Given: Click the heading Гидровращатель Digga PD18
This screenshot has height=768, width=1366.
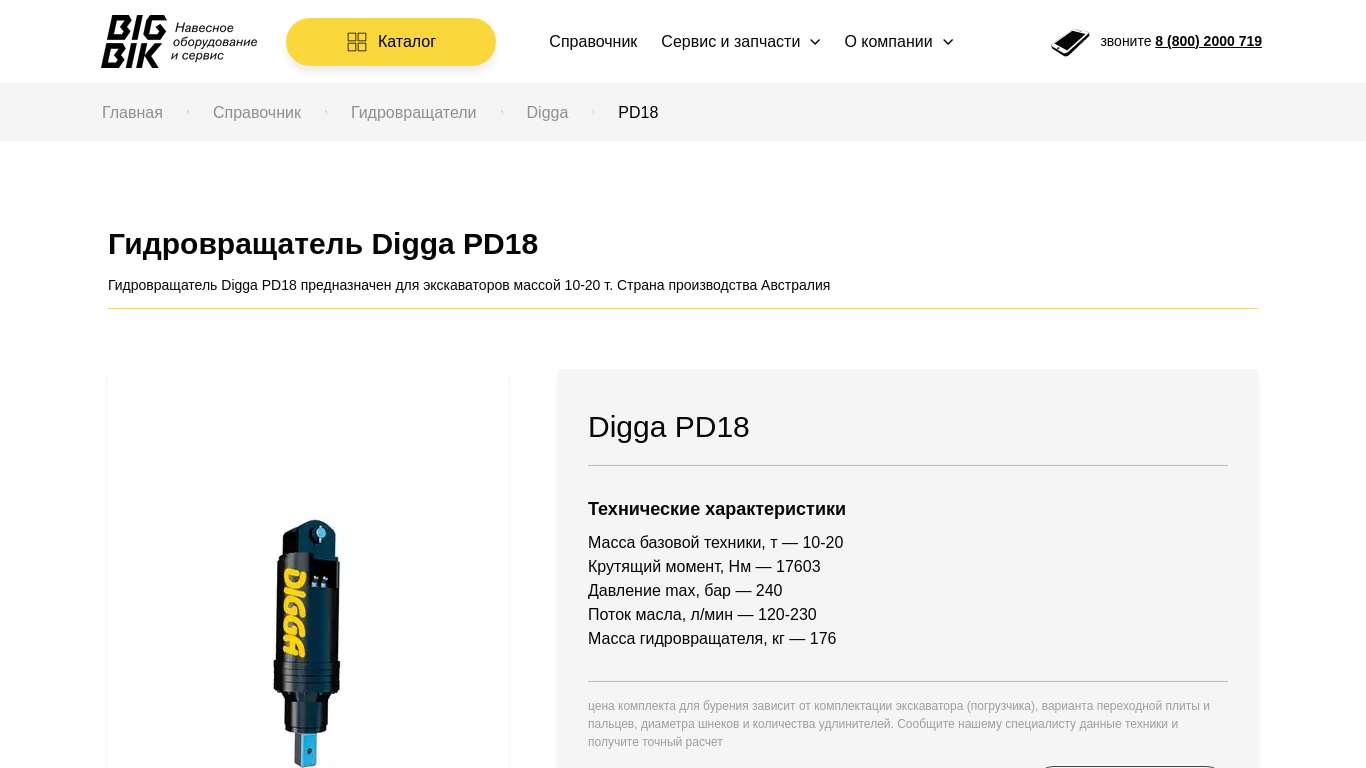Looking at the screenshot, I should (x=323, y=244).
